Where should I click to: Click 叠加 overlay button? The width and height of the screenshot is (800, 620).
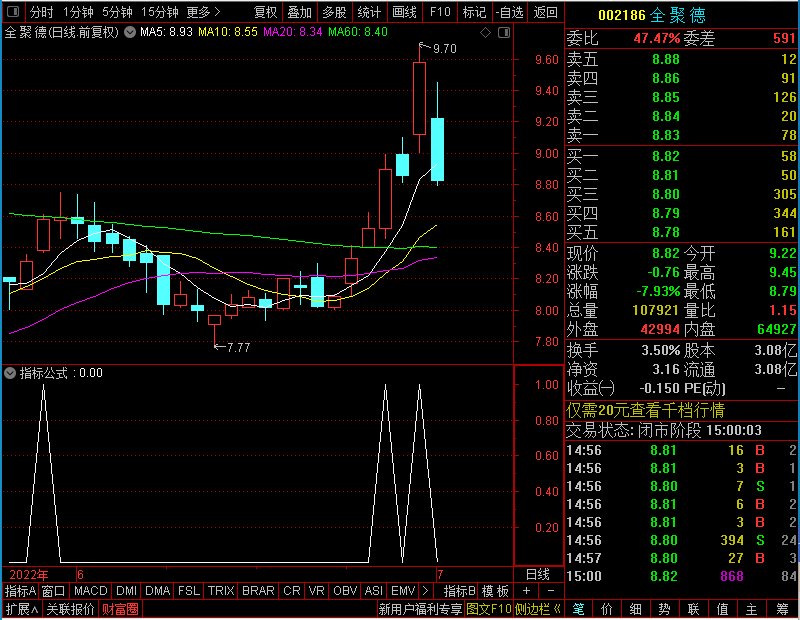tap(299, 12)
